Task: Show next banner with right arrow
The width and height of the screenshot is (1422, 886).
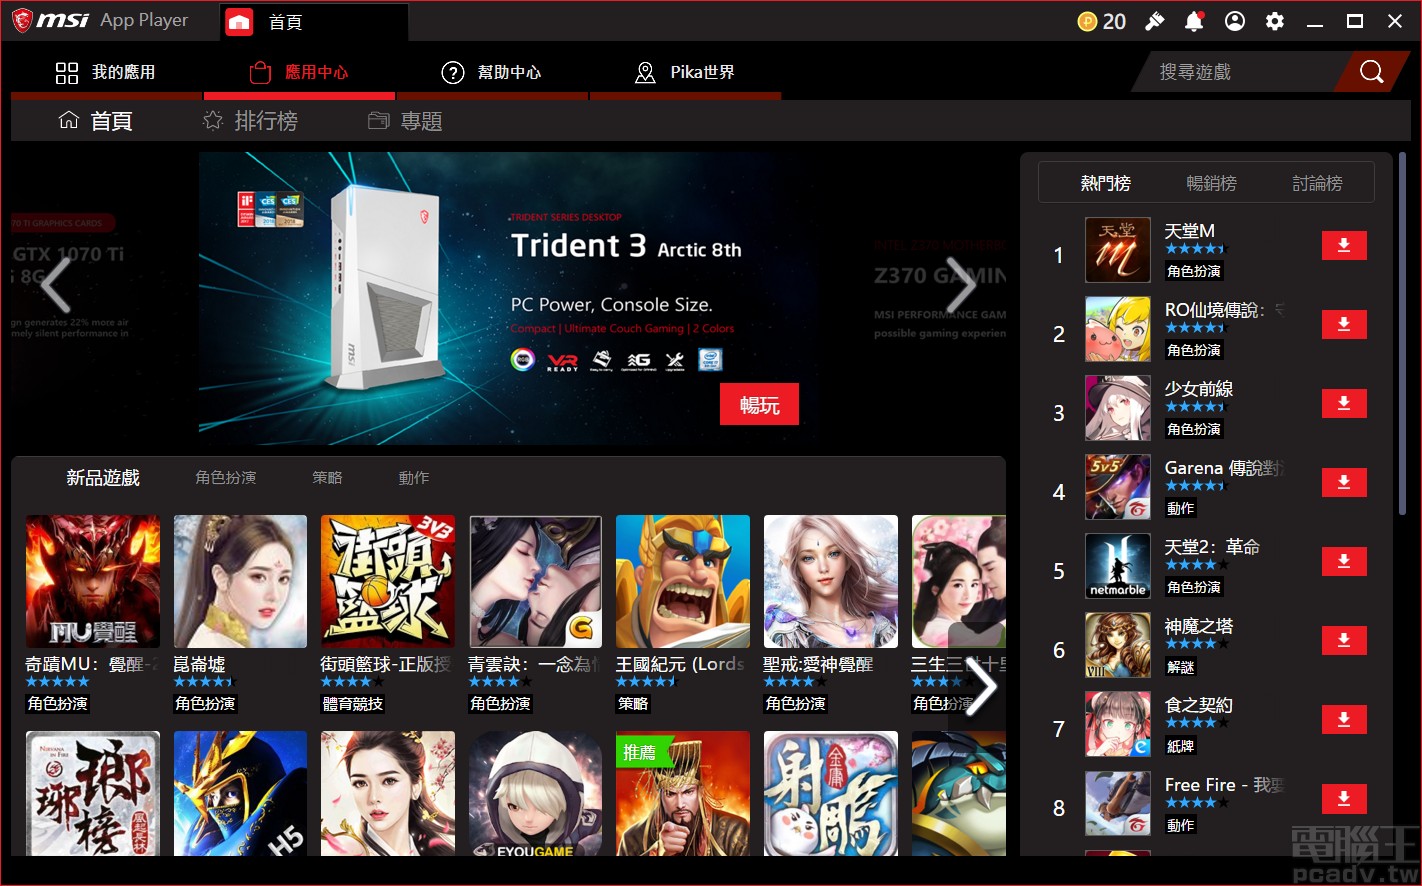Action: [960, 285]
